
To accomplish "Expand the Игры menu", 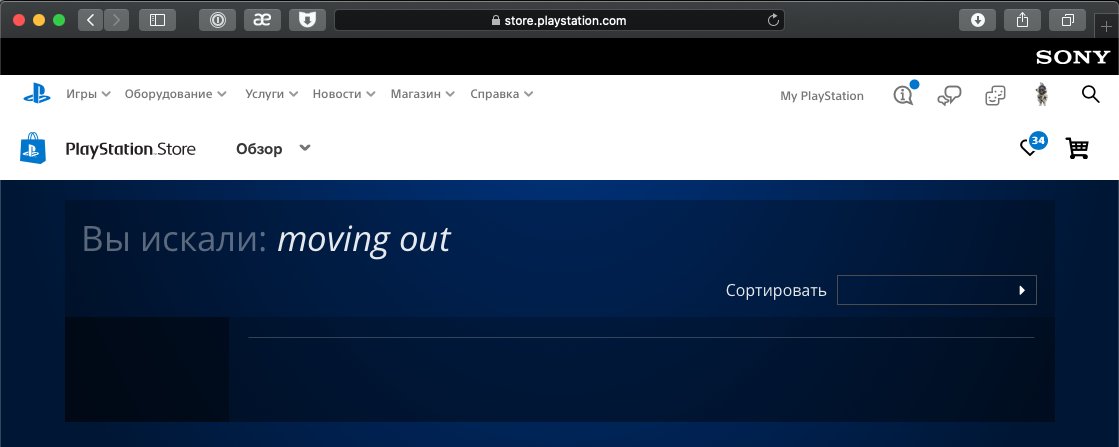I will 88,94.
